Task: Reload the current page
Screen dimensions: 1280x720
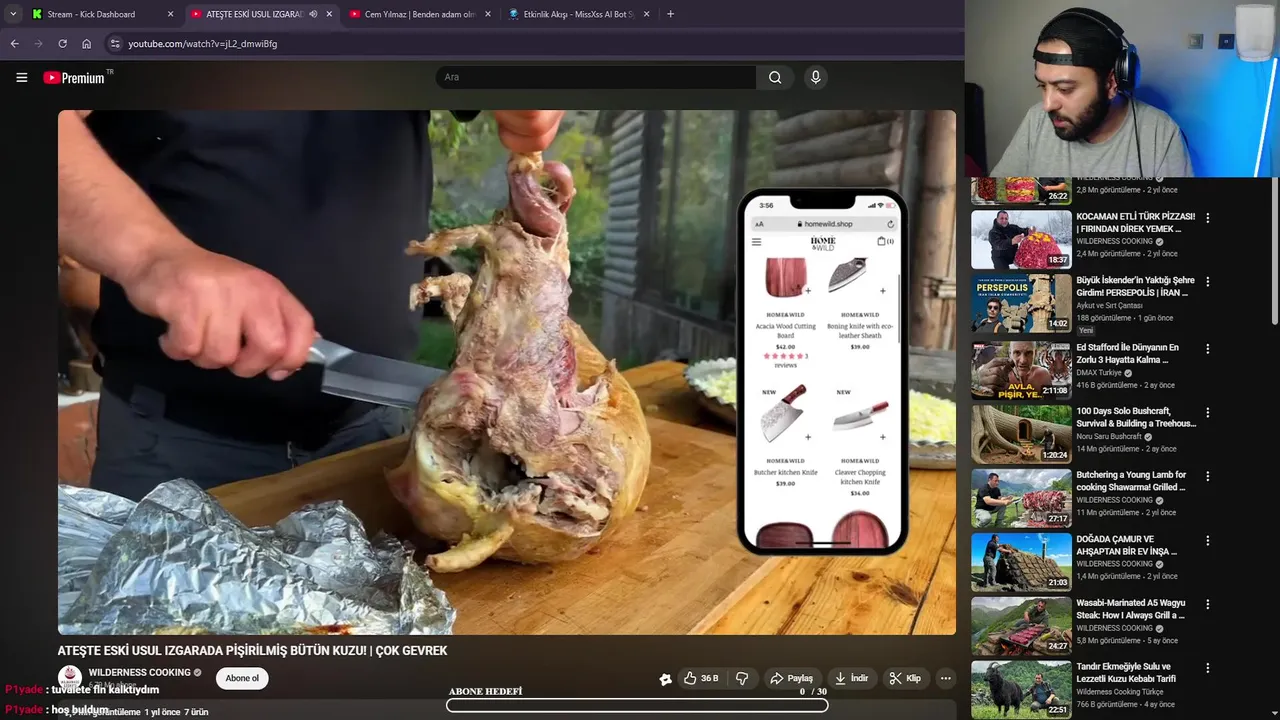Action: [62, 44]
